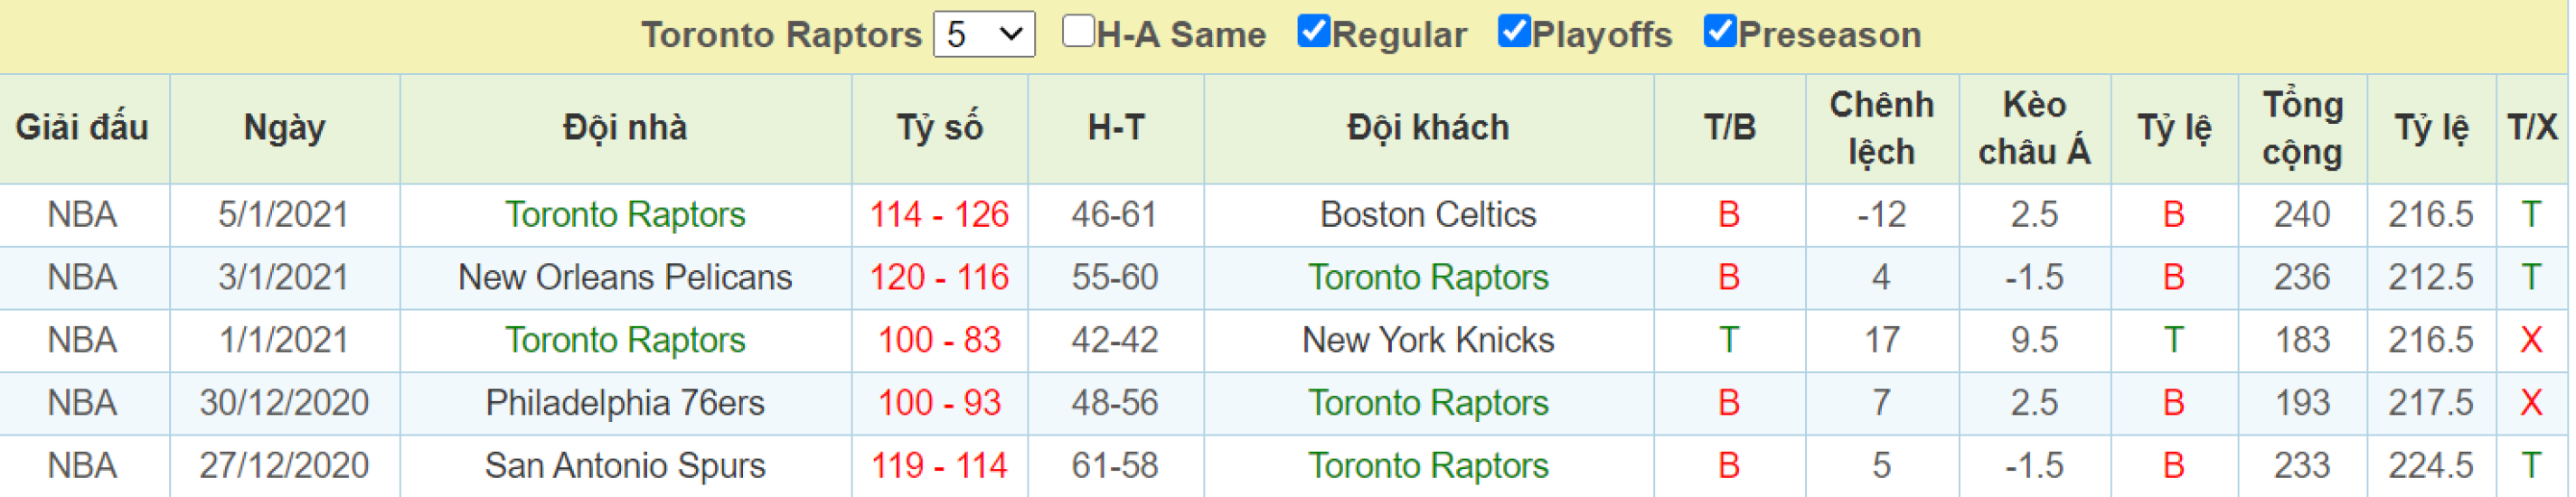Click the 114 - 126 score
The height and width of the screenshot is (497, 2576).
point(939,214)
